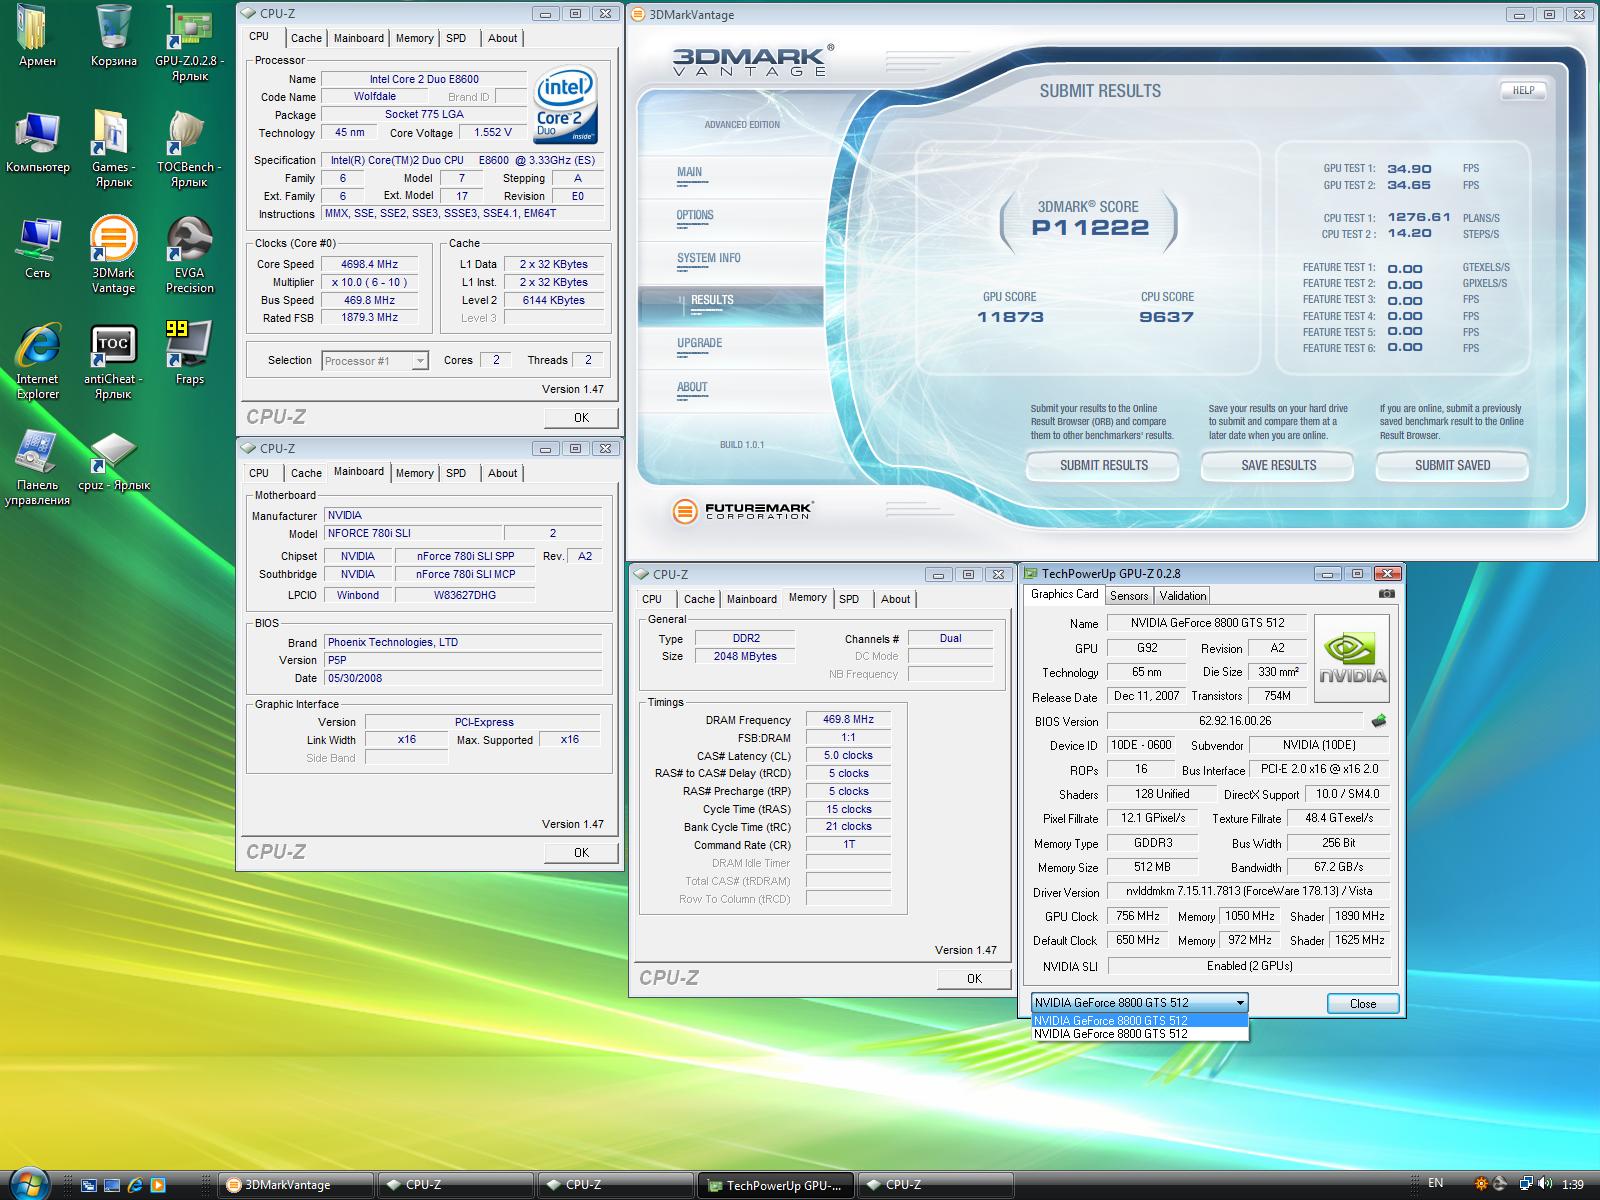
Task: Open the Games shortcut on the desktop
Action: pos(113,149)
